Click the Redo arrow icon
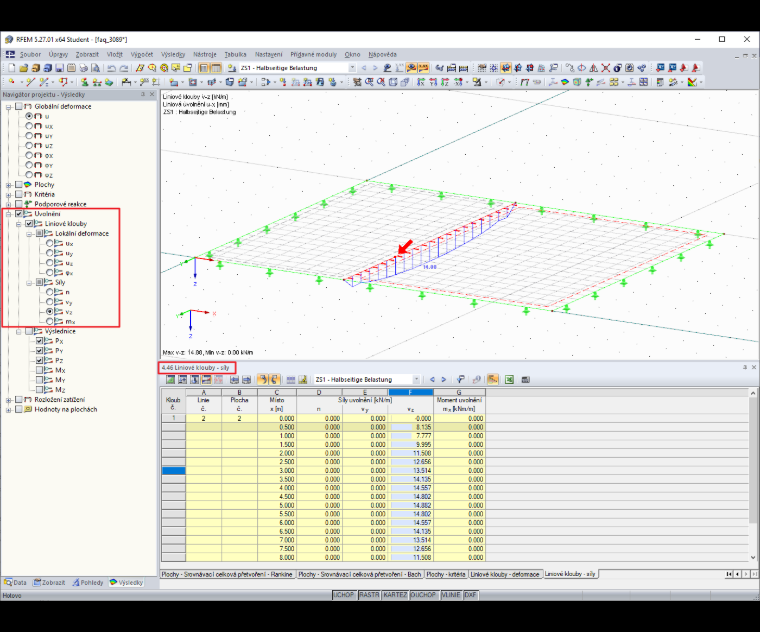760x632 pixels. pos(124,68)
